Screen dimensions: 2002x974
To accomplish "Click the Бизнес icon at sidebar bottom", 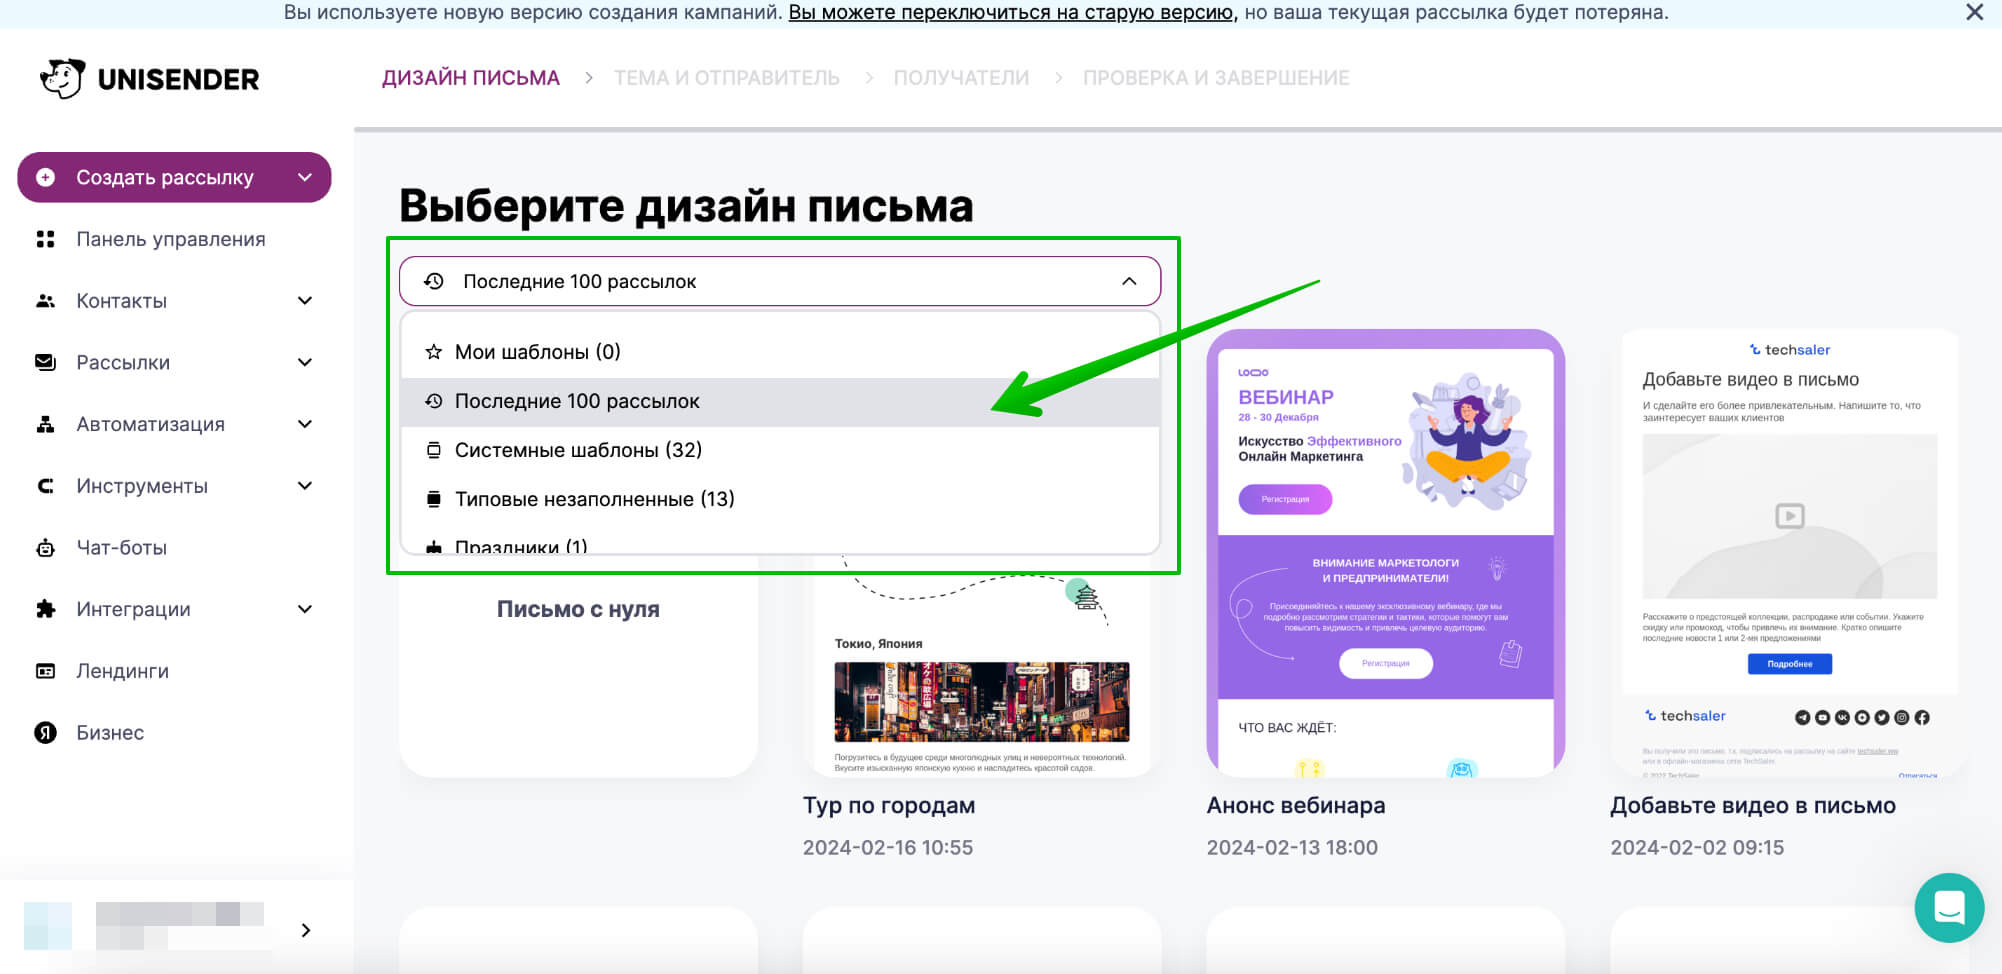I will click(x=46, y=732).
